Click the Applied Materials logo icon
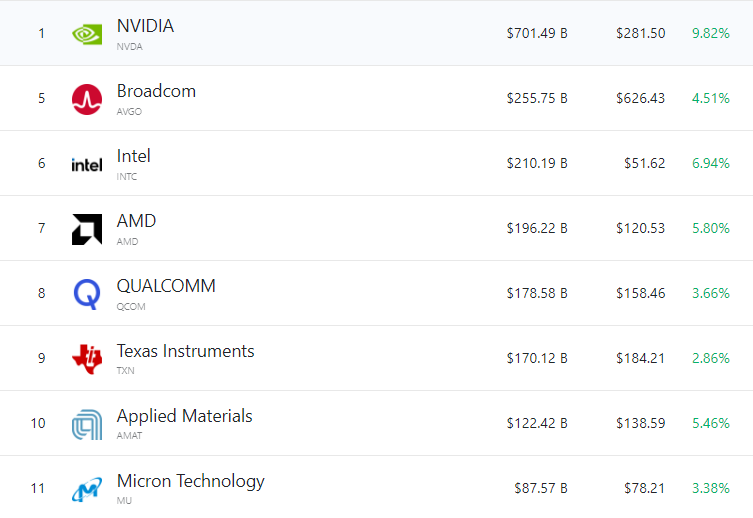753x518 pixels. (87, 424)
